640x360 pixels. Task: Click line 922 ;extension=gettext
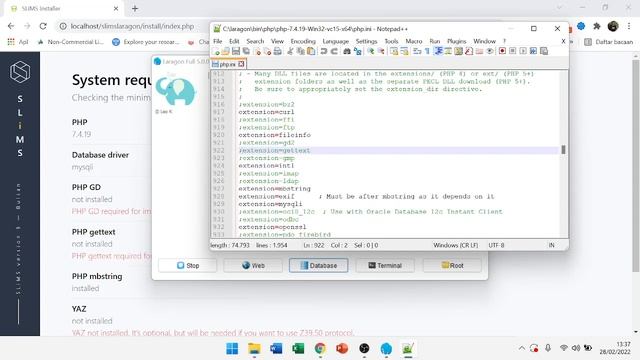click(274, 150)
